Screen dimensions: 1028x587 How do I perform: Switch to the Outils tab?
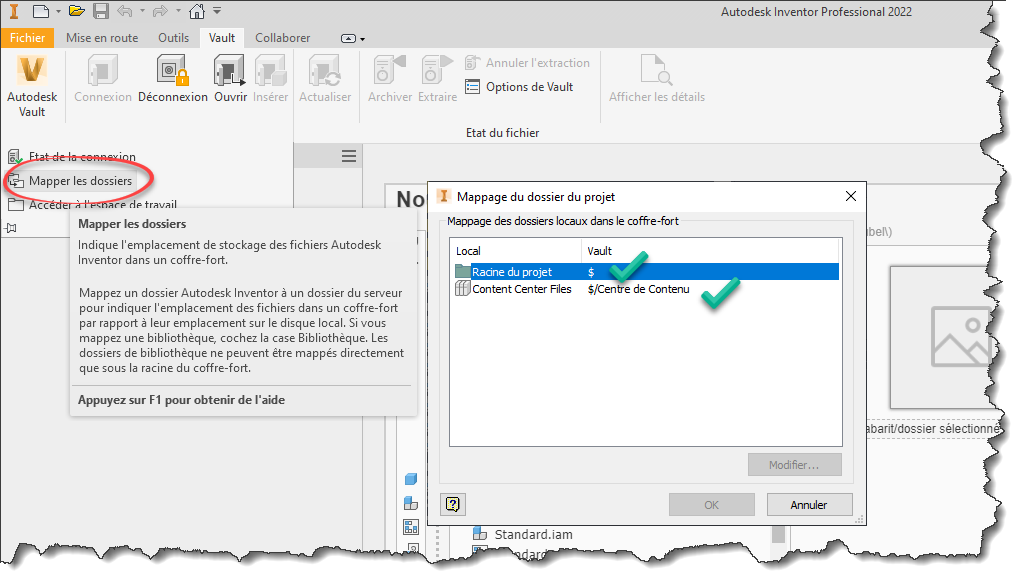[x=173, y=38]
